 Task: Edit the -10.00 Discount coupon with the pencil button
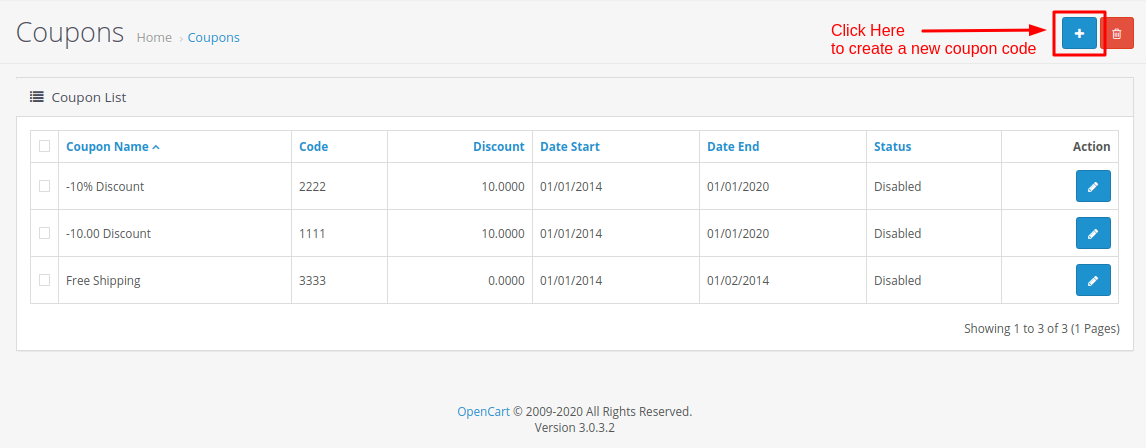(1093, 233)
